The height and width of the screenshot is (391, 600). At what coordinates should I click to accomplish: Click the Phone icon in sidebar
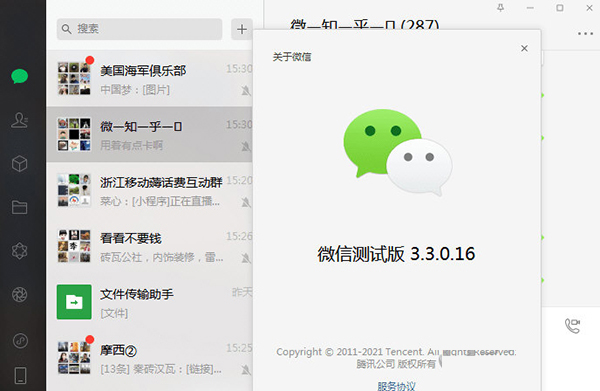pyautogui.click(x=20, y=375)
